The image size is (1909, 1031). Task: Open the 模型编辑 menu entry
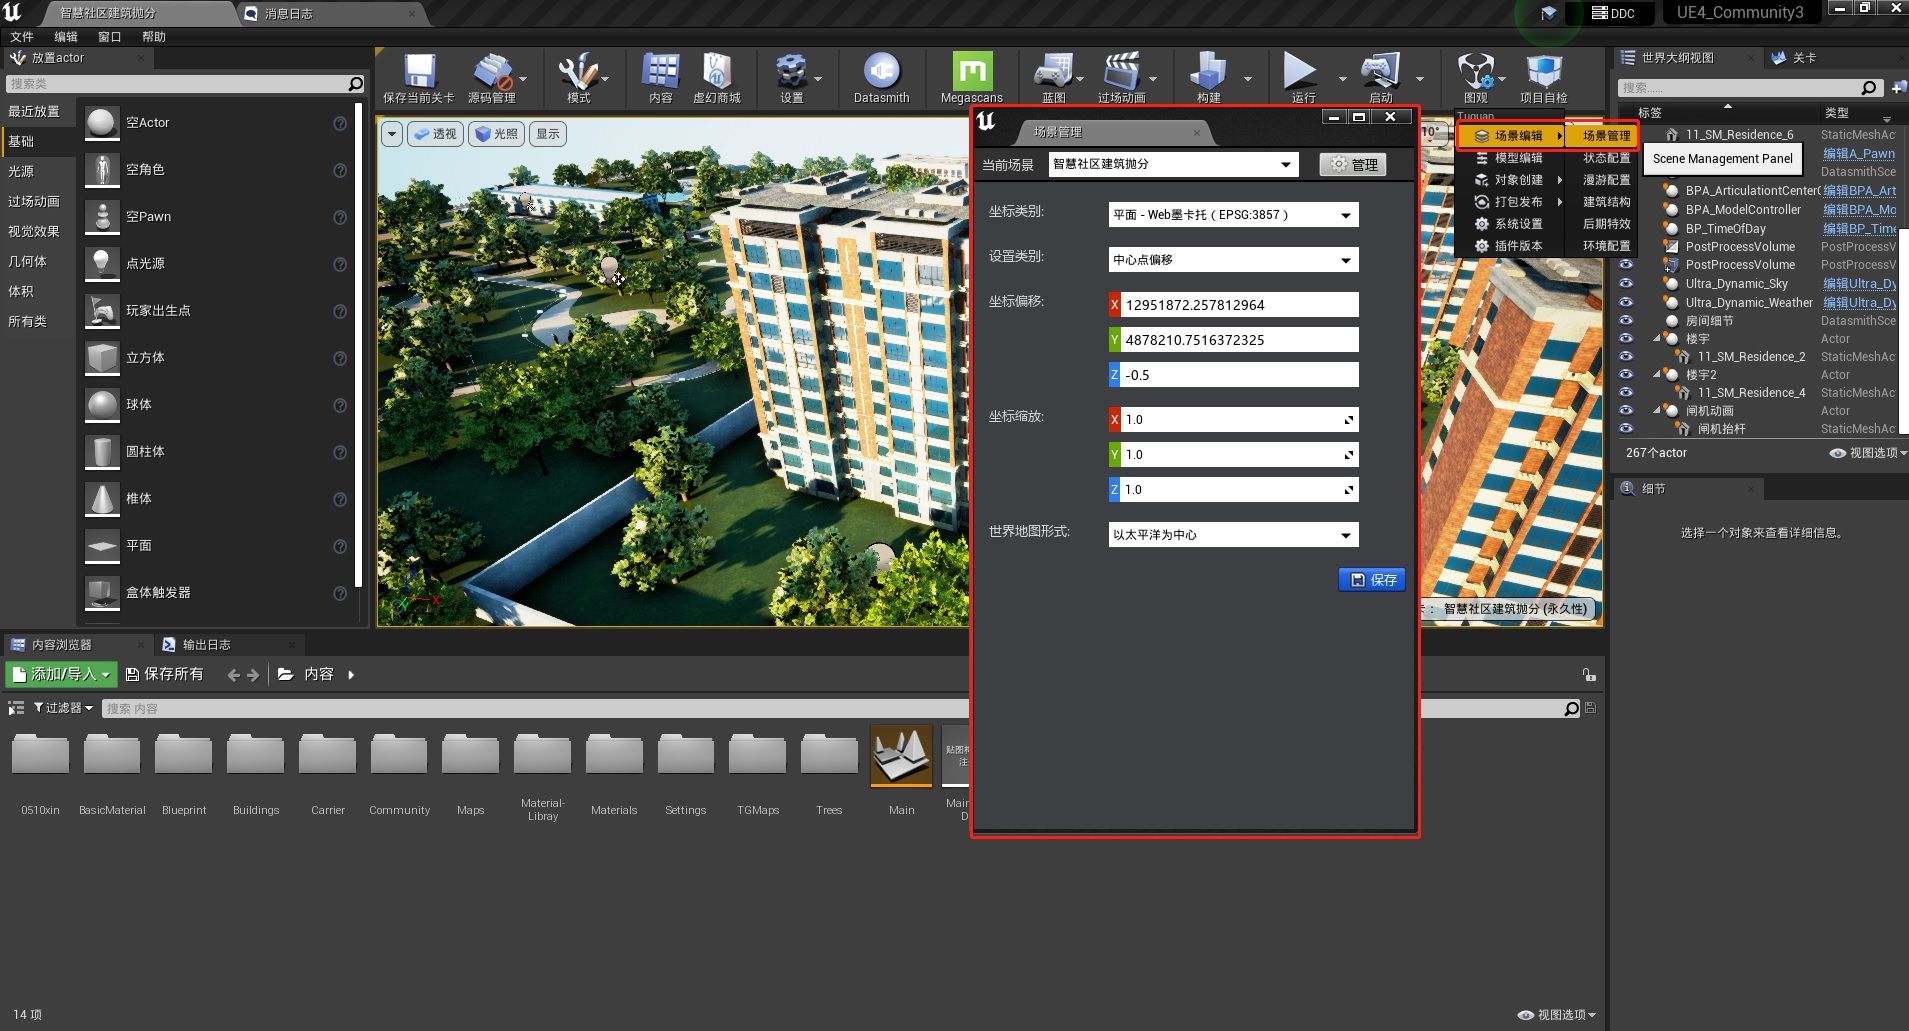pos(1517,158)
